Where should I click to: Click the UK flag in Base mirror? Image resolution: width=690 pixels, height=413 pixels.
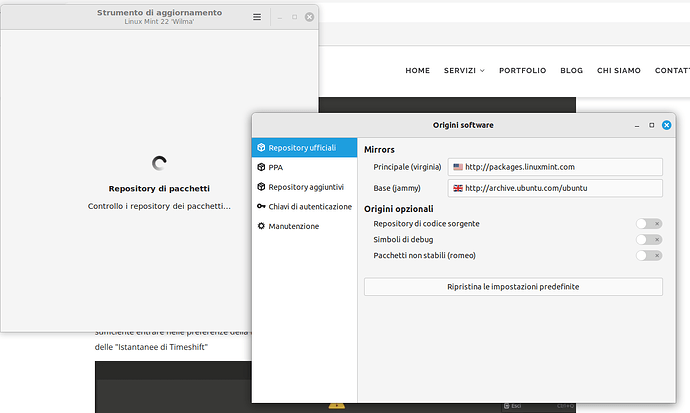point(458,188)
